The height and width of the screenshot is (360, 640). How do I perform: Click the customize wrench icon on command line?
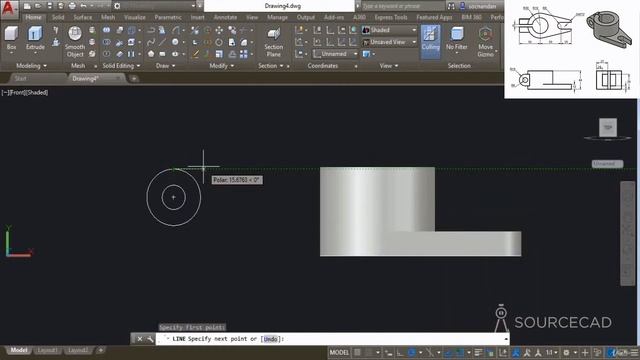tap(150, 339)
